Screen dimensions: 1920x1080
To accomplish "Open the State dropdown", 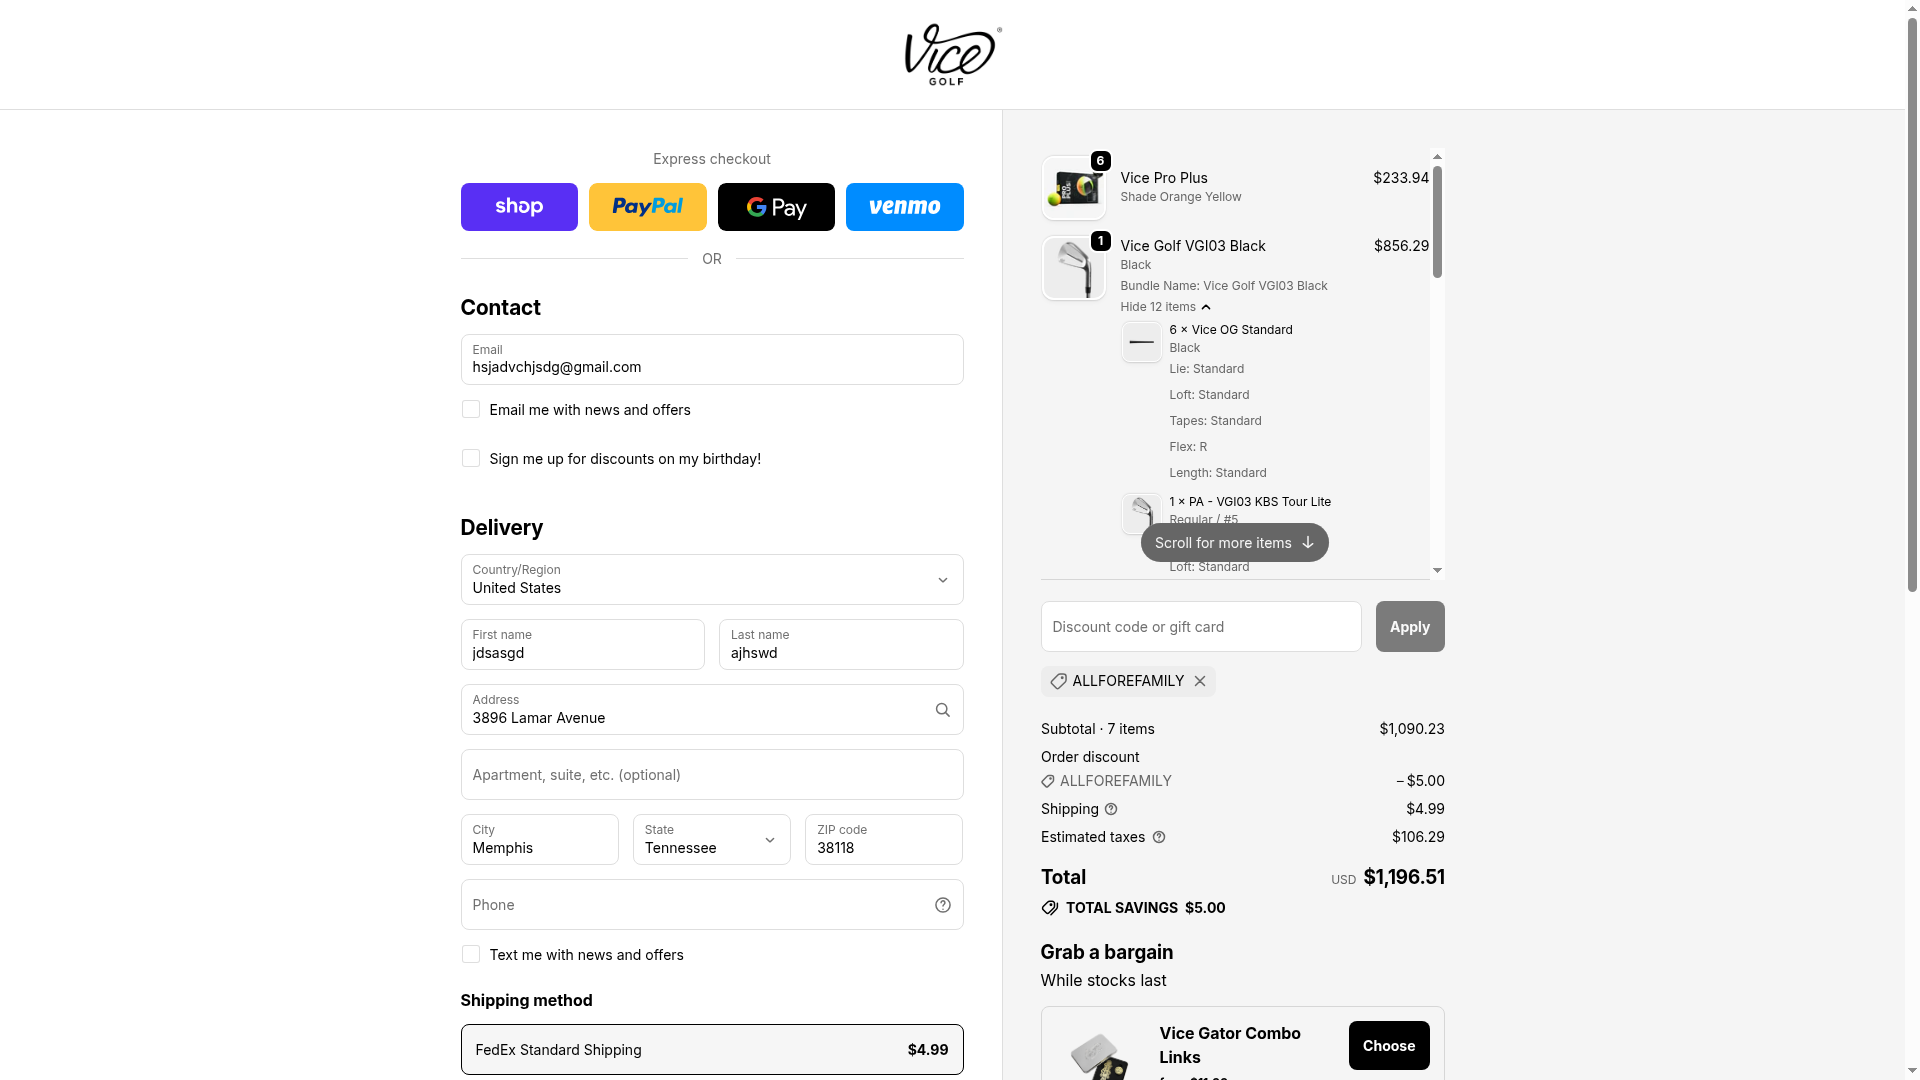I will click(x=711, y=840).
